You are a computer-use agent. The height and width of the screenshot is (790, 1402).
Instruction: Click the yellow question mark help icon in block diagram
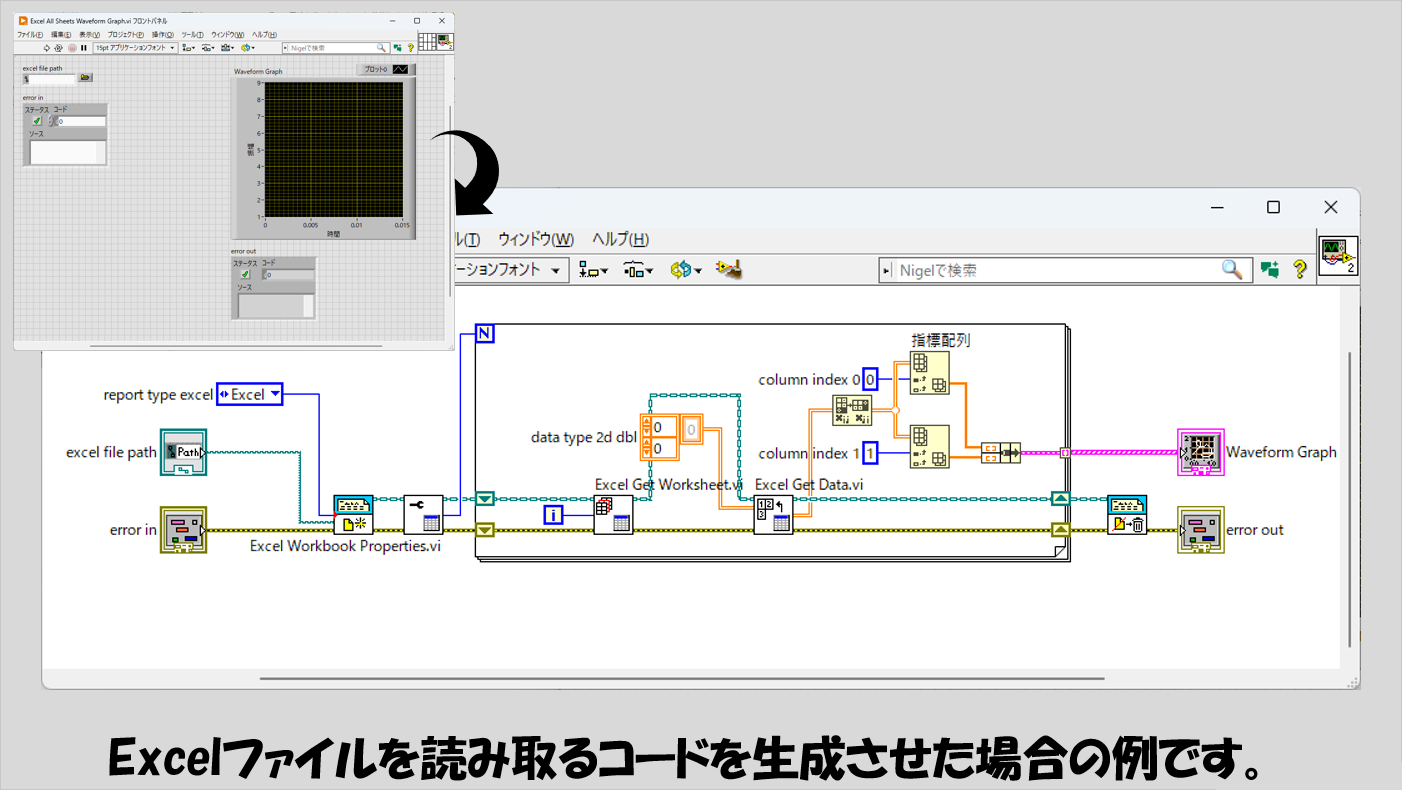(1300, 269)
